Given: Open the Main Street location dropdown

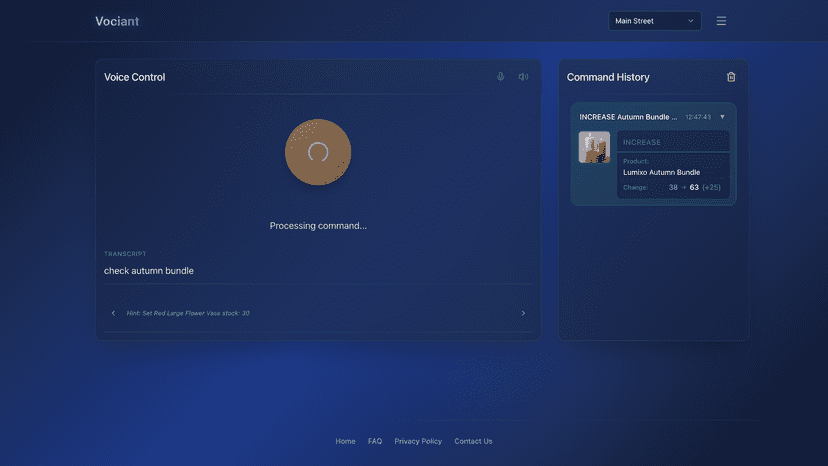Looking at the screenshot, I should tap(654, 21).
